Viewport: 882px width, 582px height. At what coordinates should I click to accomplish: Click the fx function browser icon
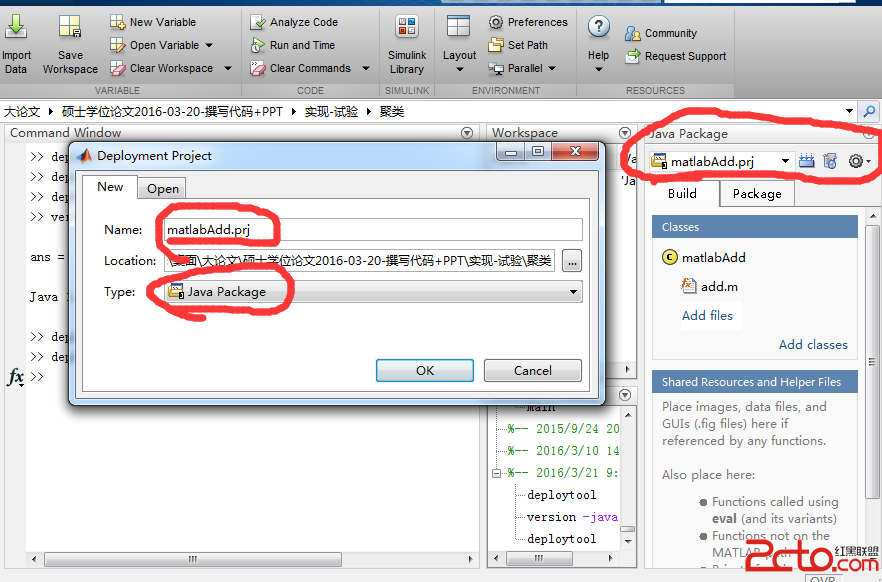click(x=15, y=376)
